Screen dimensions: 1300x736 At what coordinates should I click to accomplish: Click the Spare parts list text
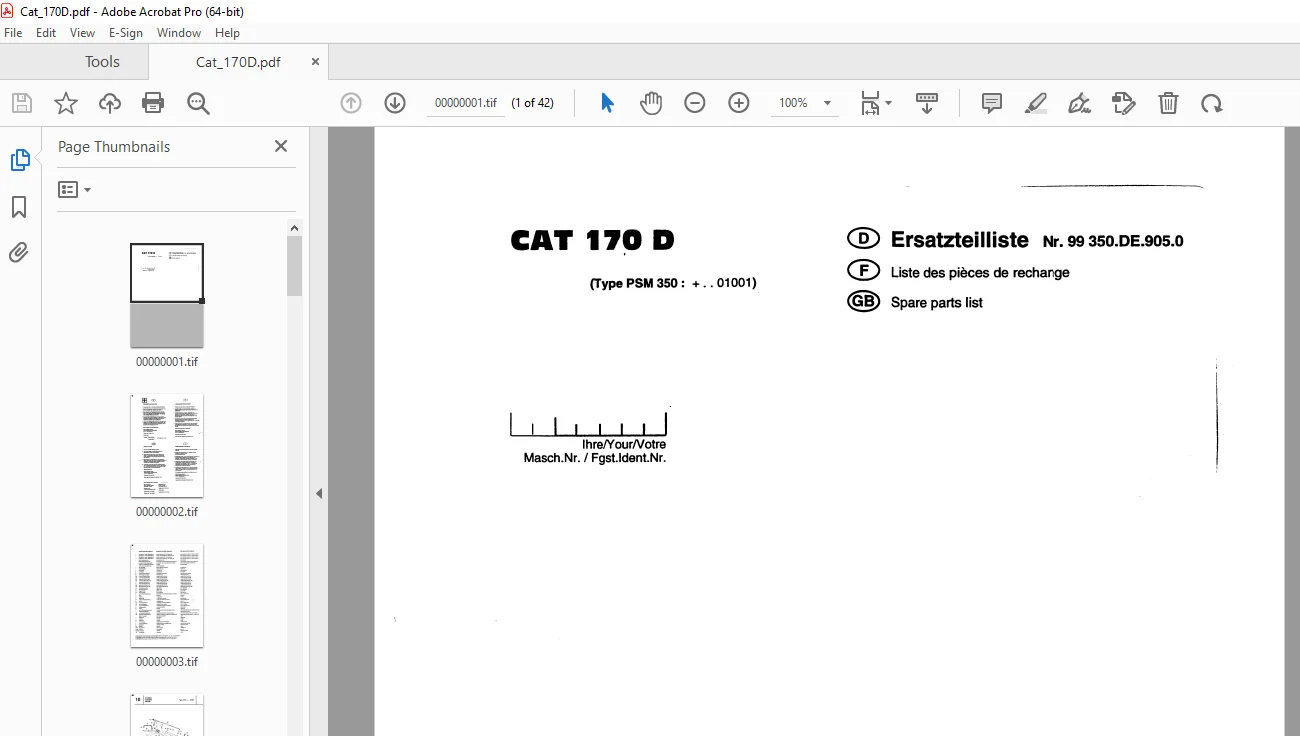[937, 303]
